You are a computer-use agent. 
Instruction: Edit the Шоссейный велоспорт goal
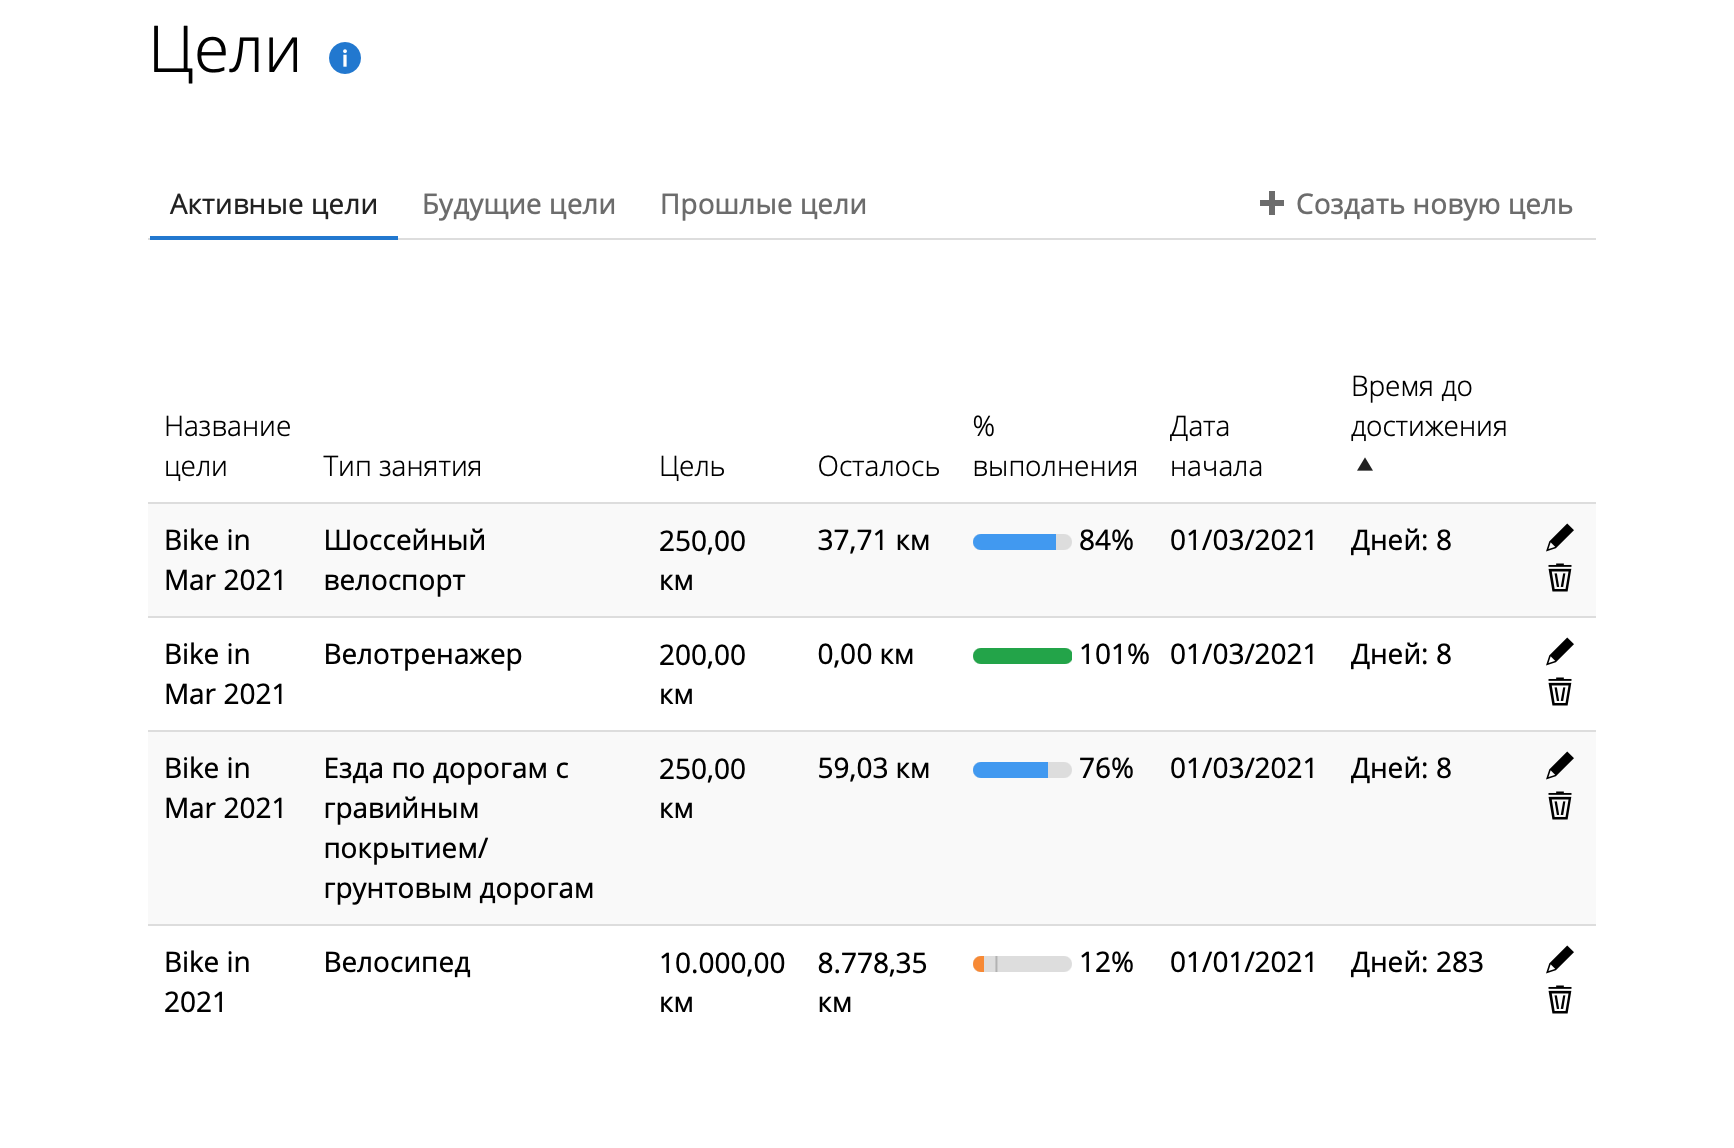(x=1559, y=538)
